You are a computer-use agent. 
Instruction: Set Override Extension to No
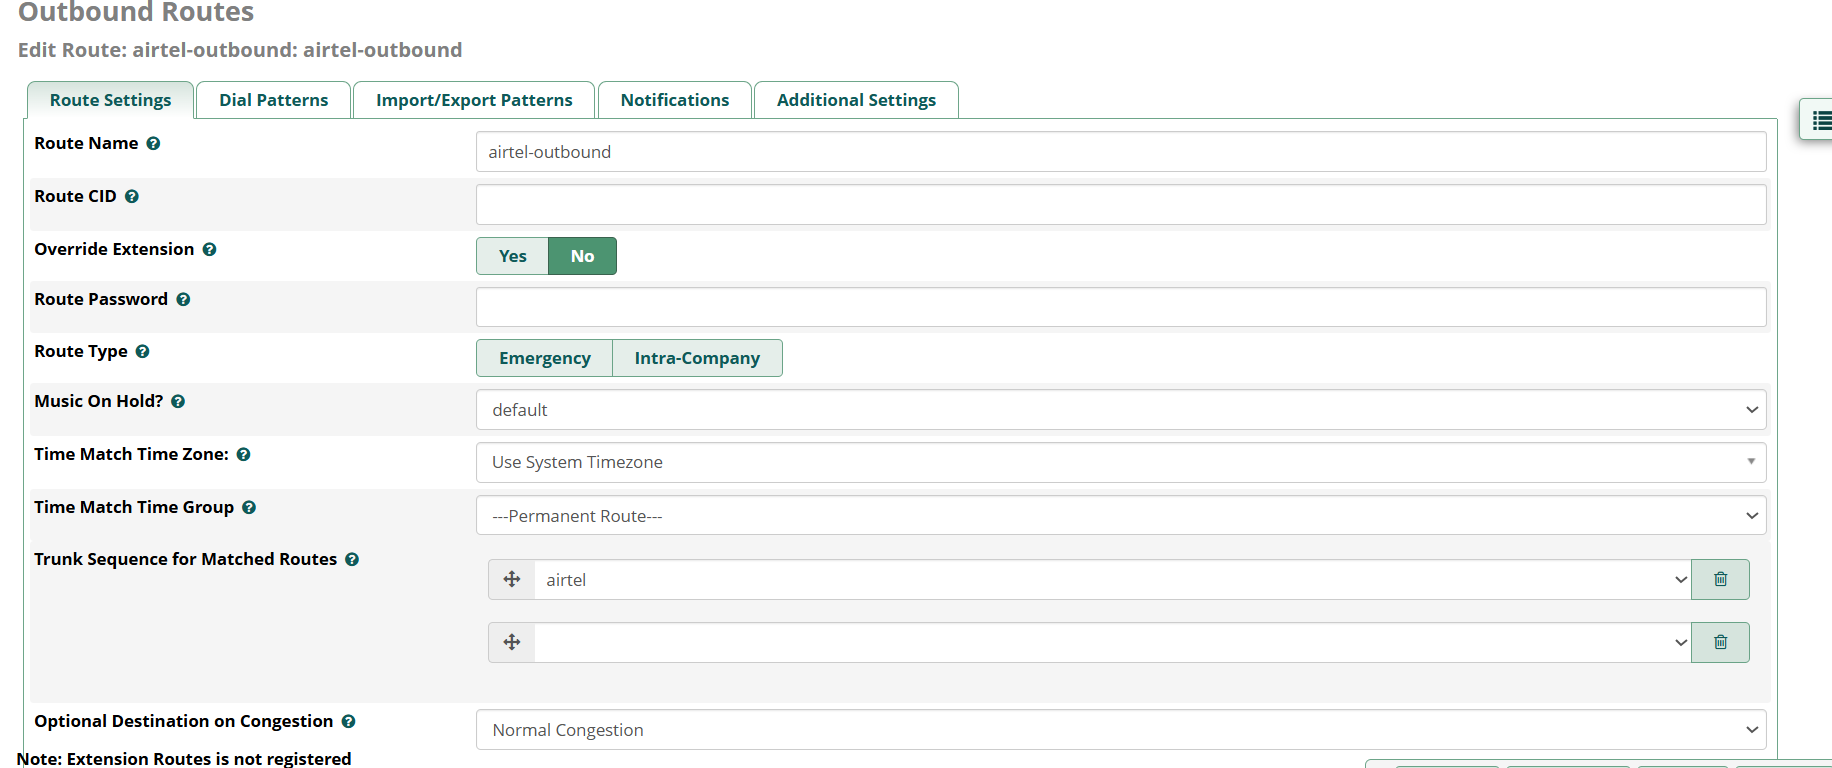pos(583,256)
